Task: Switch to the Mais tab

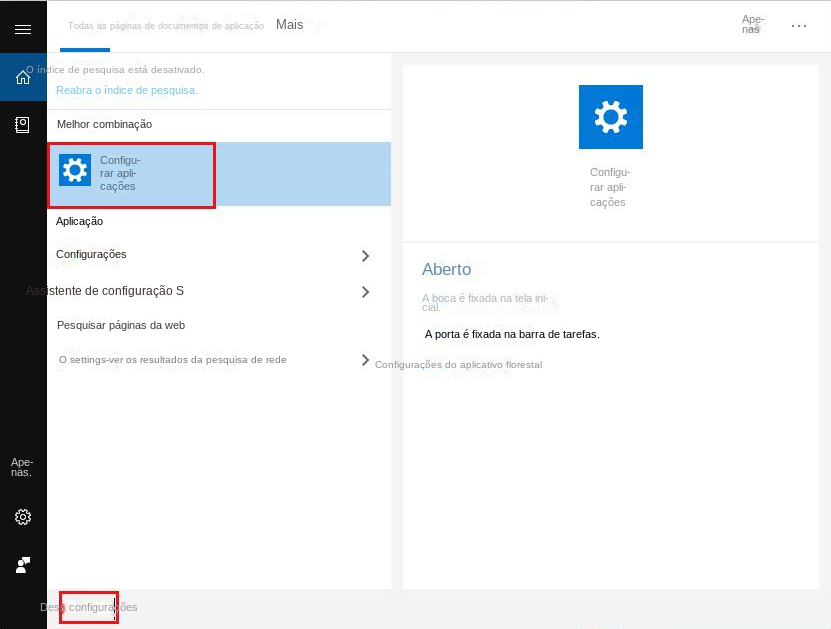Action: [x=289, y=24]
